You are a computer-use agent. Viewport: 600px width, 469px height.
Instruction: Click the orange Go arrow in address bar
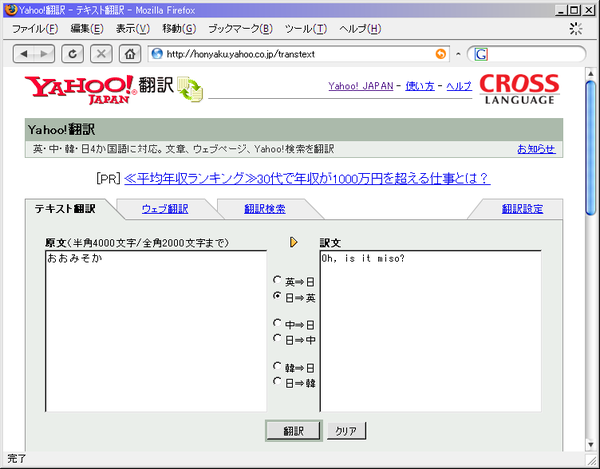point(441,54)
